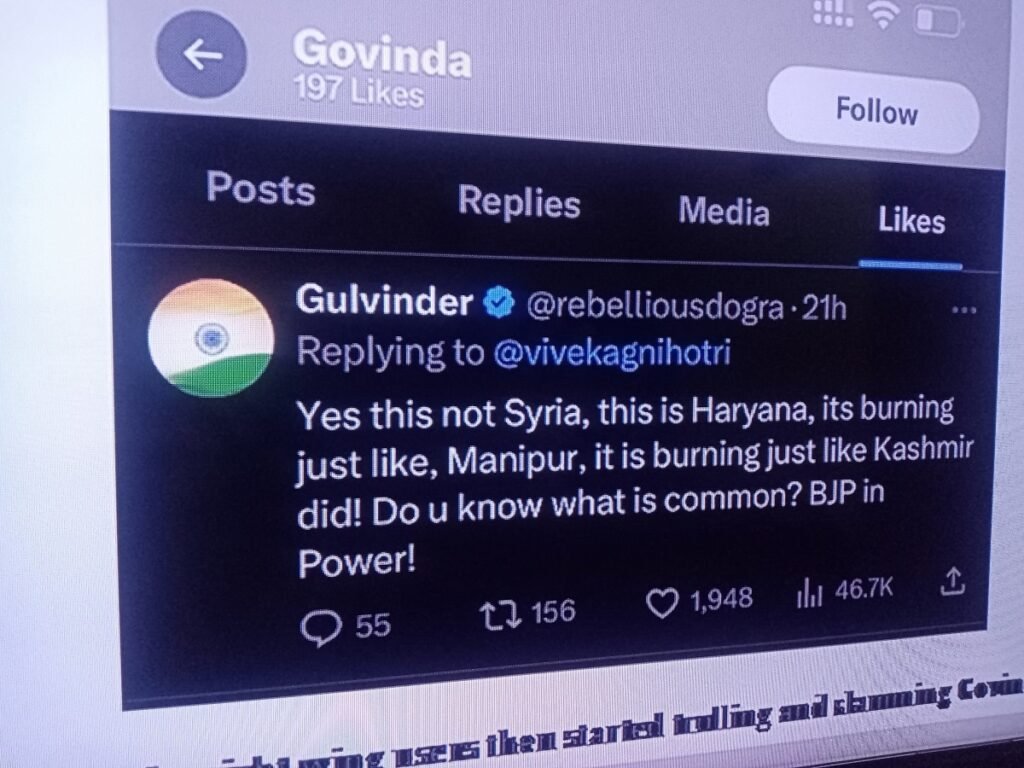Click the Govinda profile name header
The height and width of the screenshot is (768, 1024).
[x=382, y=56]
